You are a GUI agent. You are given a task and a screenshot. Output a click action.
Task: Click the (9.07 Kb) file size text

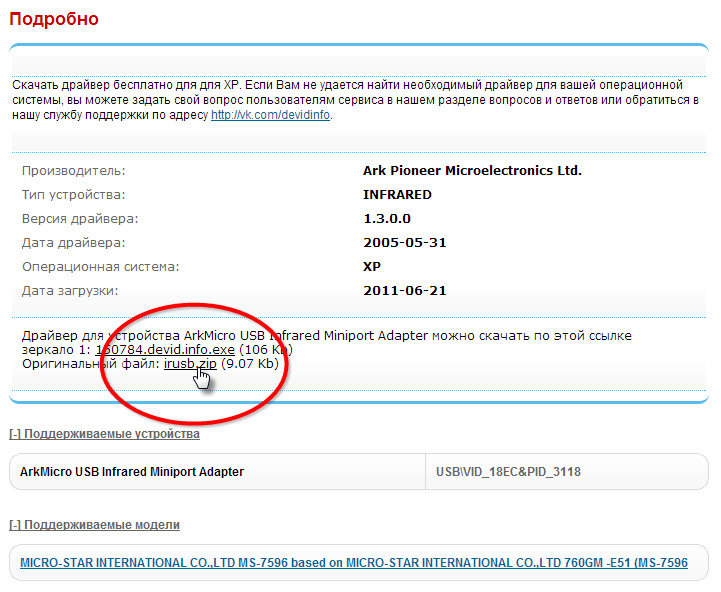coord(250,364)
